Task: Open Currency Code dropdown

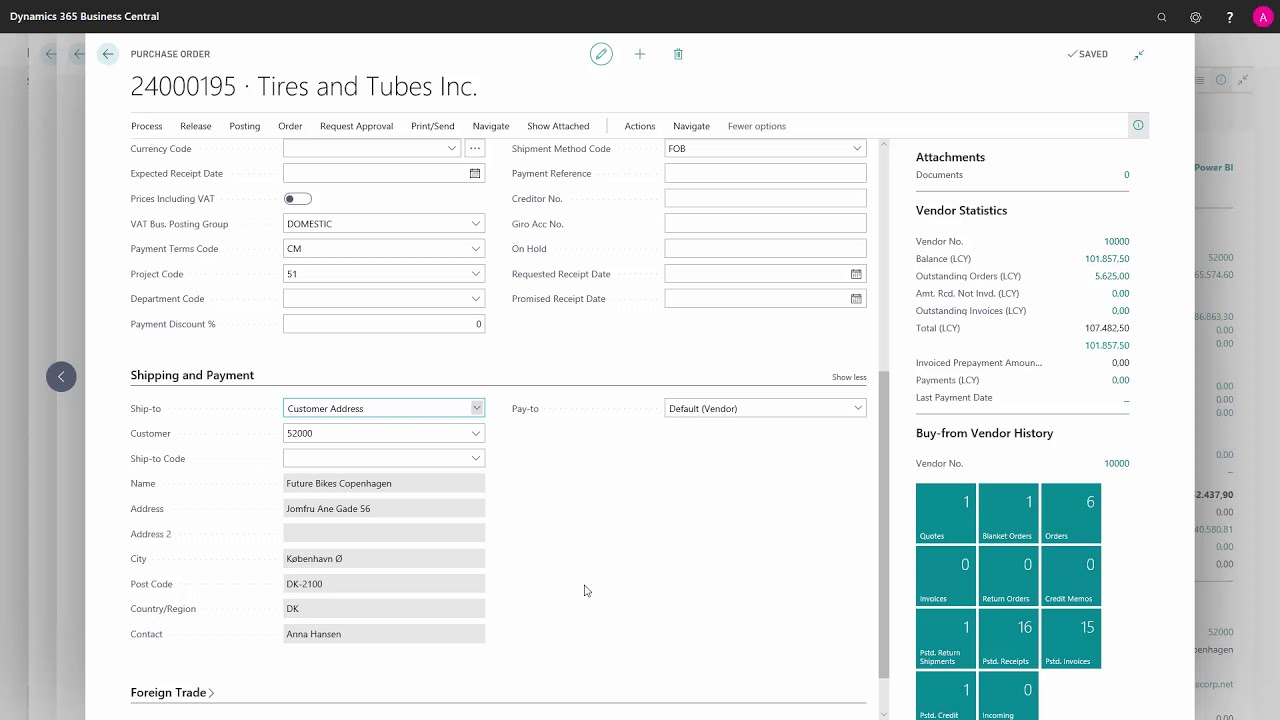Action: (x=452, y=148)
